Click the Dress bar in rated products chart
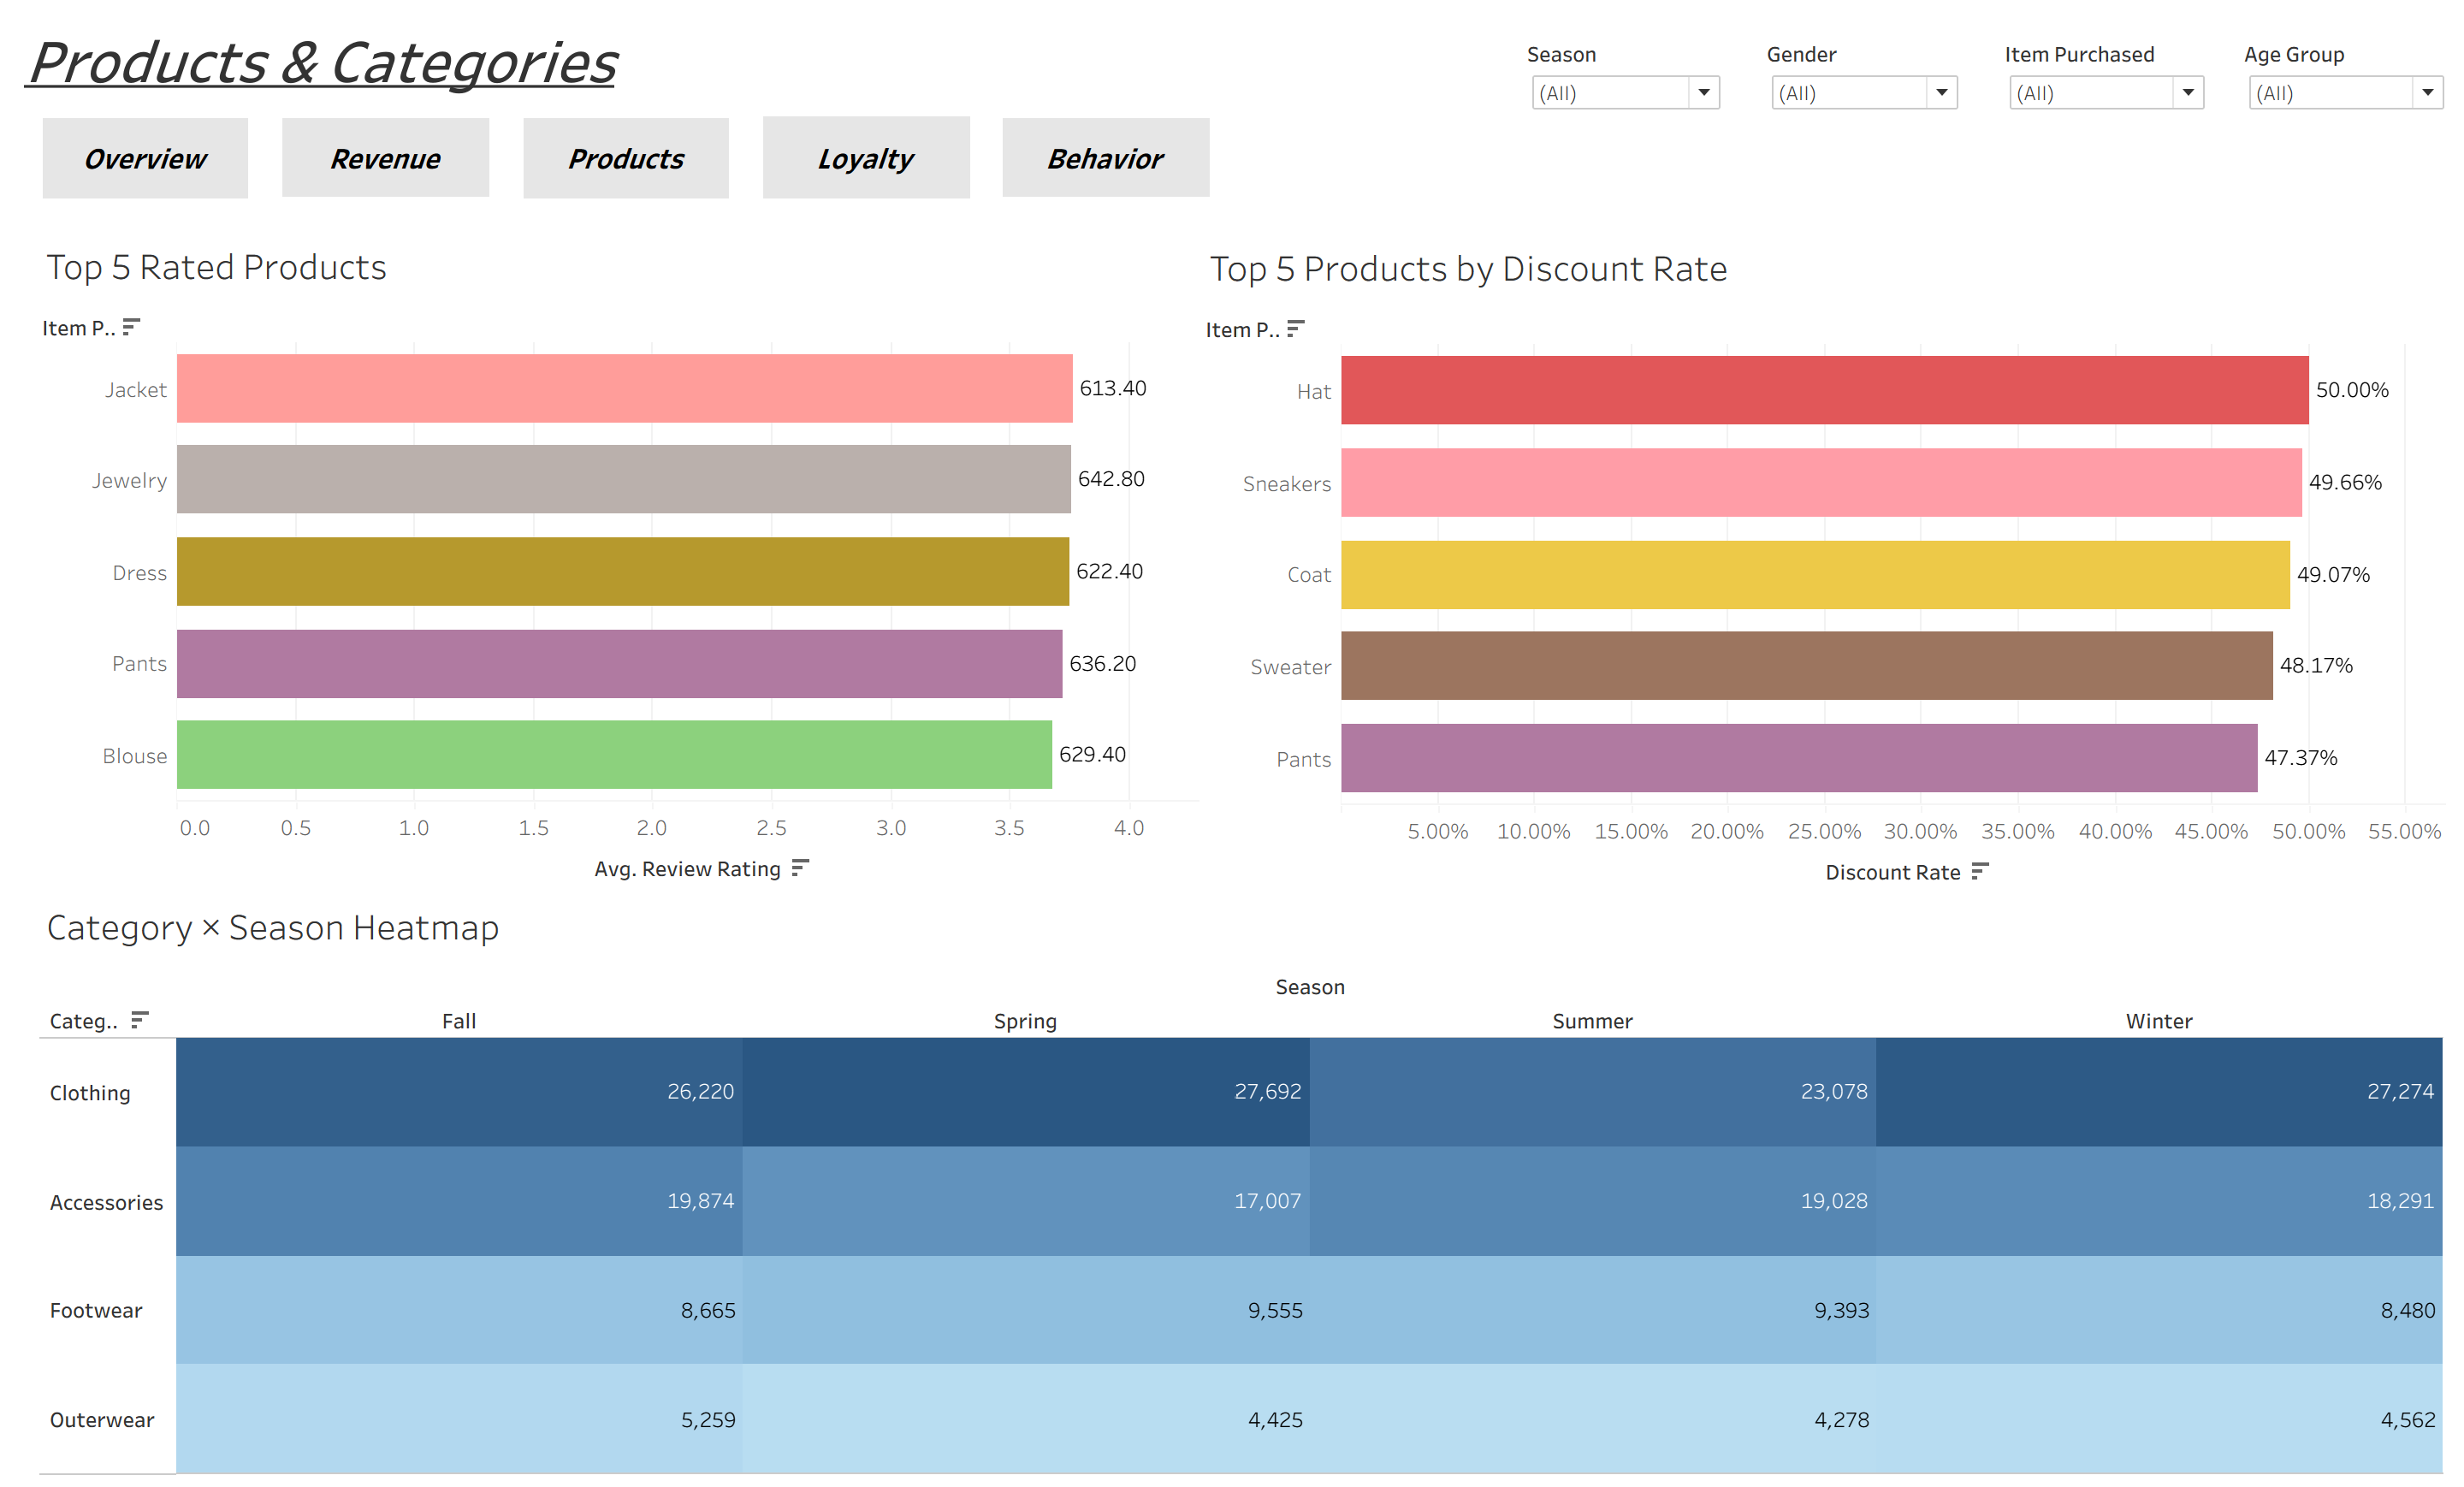Screen dimensions: 2464x1487 pos(622,571)
